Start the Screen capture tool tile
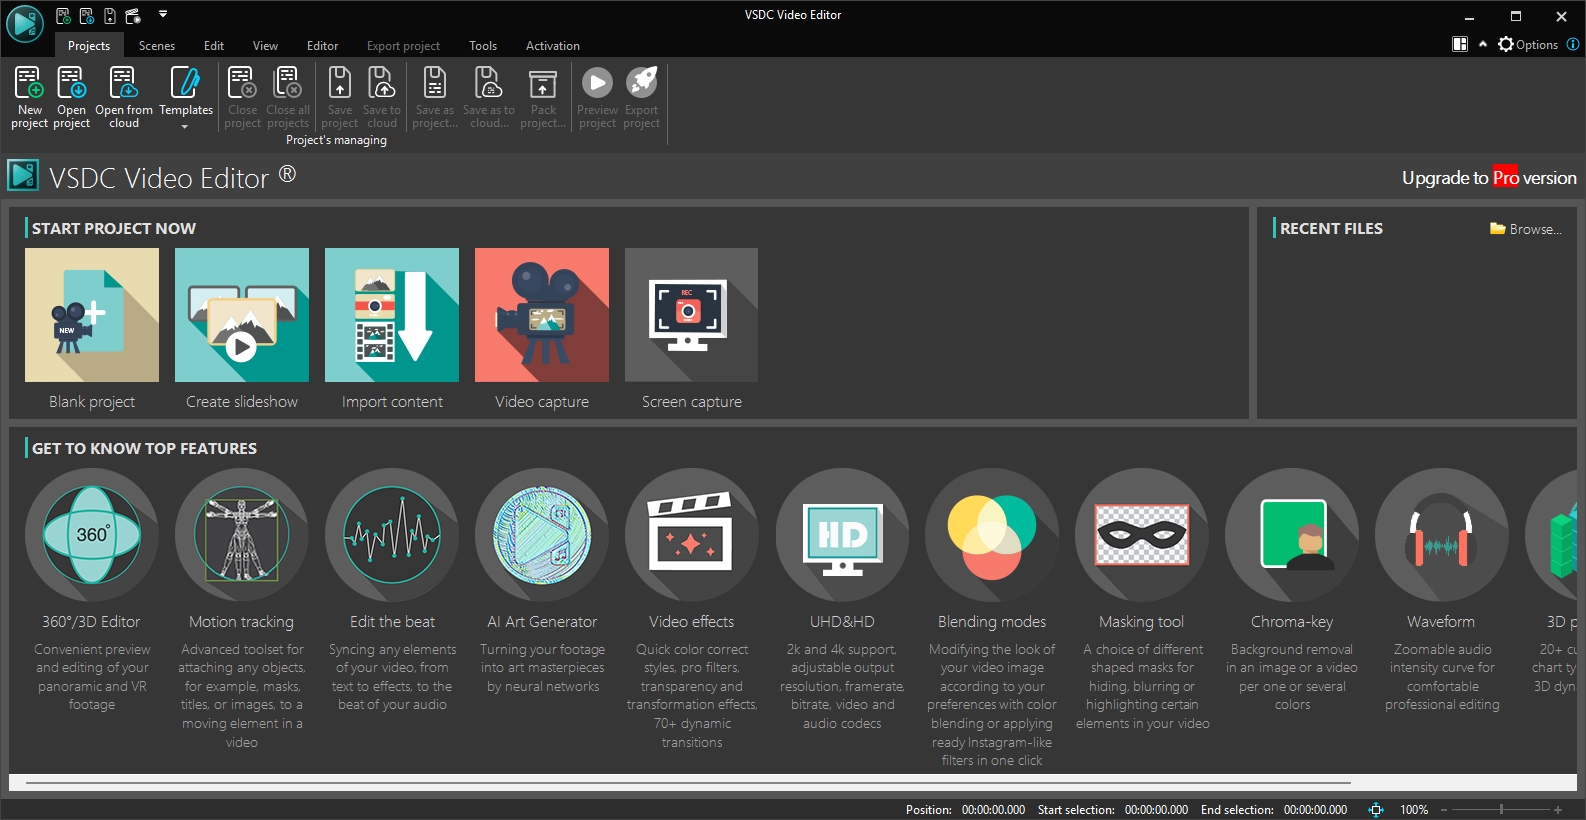 pyautogui.click(x=691, y=315)
